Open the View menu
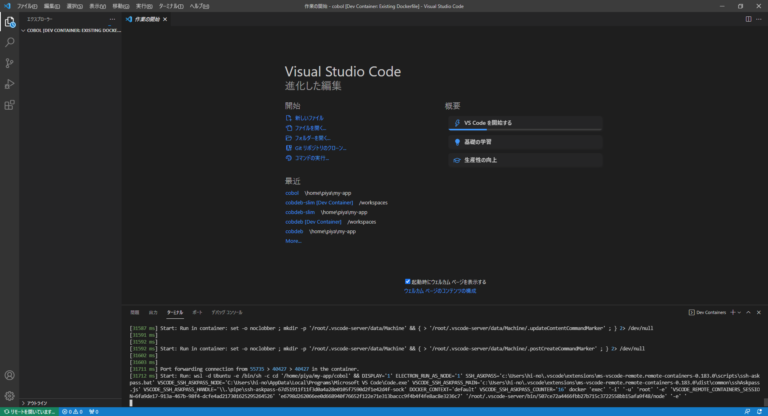The height and width of the screenshot is (416, 768). click(x=97, y=6)
